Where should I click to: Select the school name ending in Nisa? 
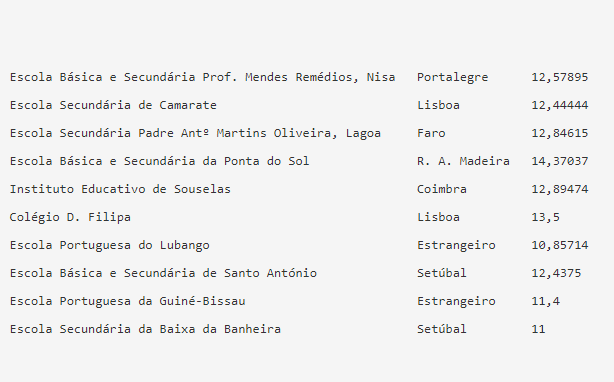(x=202, y=77)
